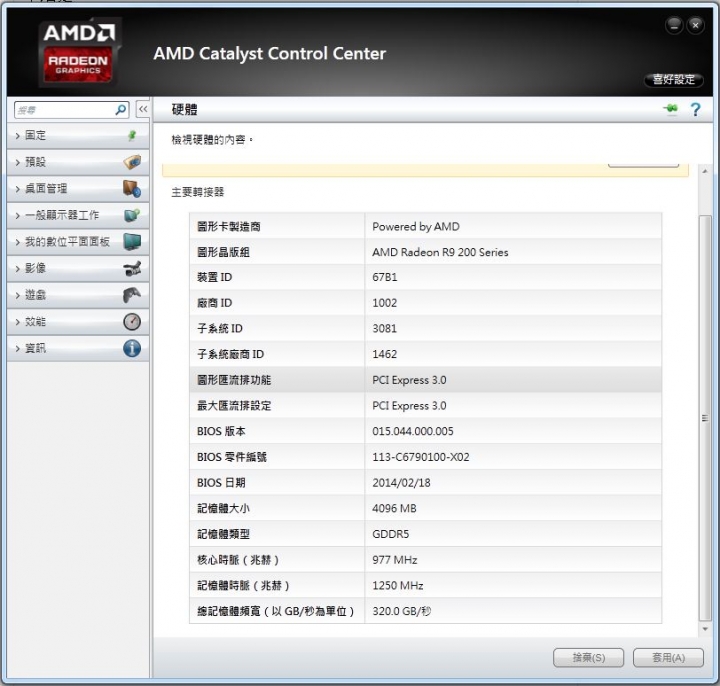The image size is (720, 686).
Task: Click subsystem ID value 3081
Action: click(x=384, y=329)
